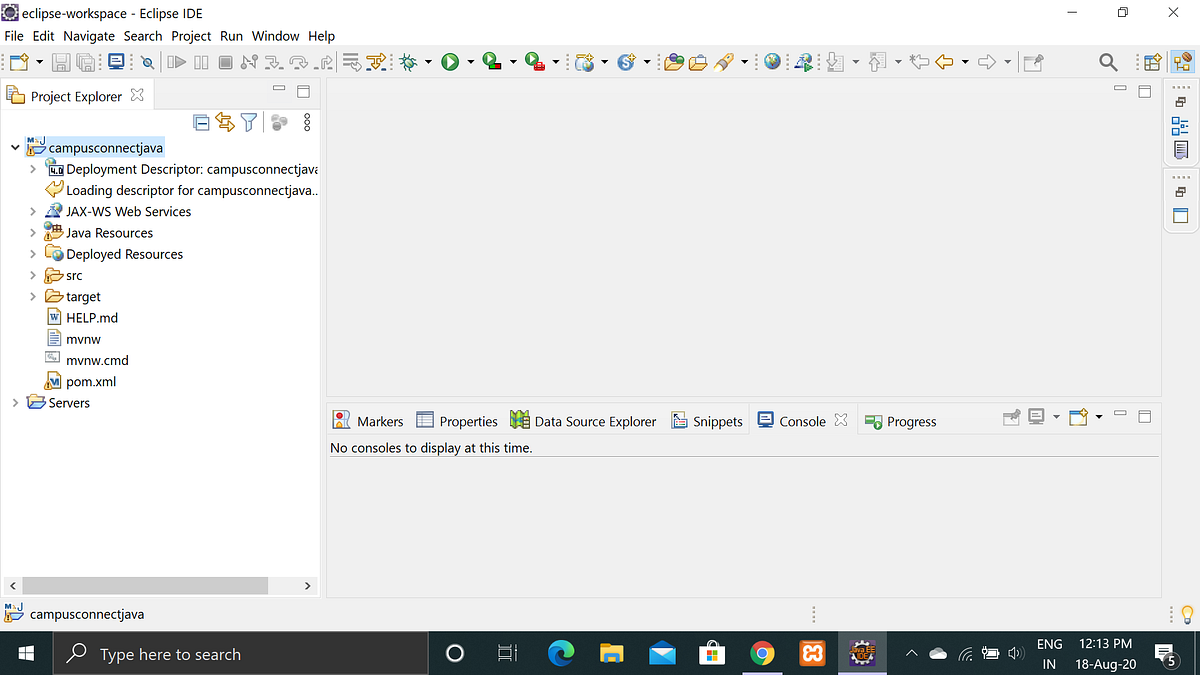
Task: Click the Open Perspective icon near top right
Action: pyautogui.click(x=1152, y=62)
